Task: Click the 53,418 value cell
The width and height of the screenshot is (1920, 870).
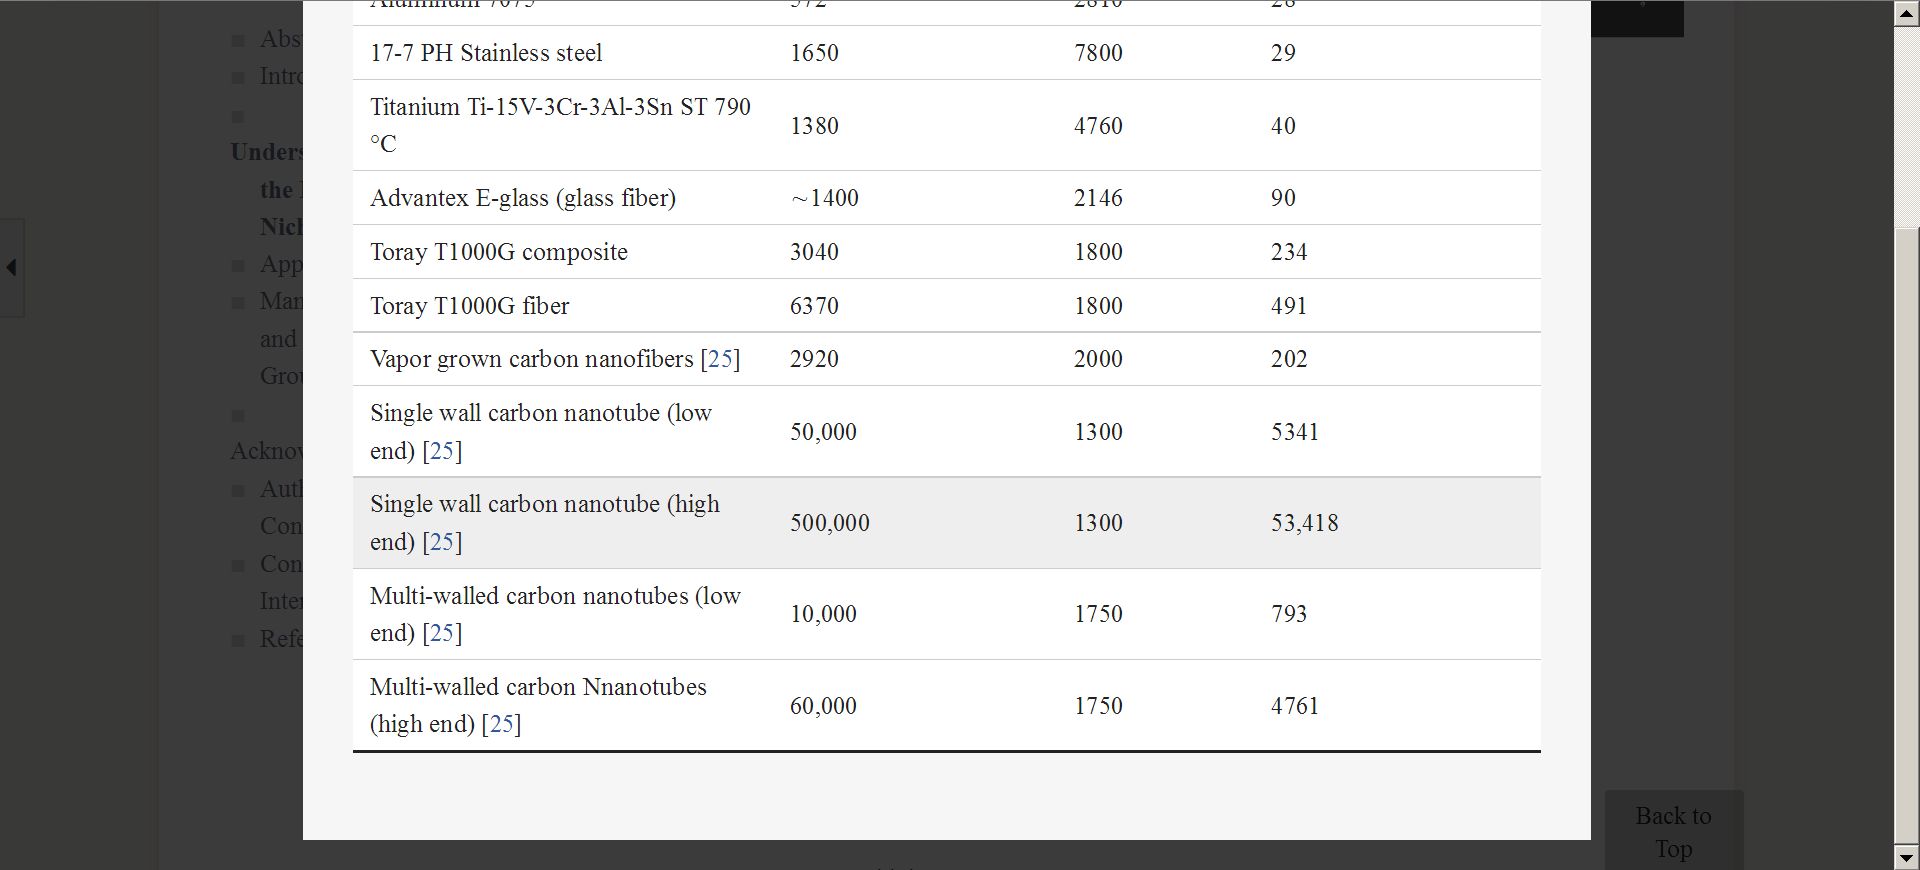Action: pyautogui.click(x=1304, y=523)
